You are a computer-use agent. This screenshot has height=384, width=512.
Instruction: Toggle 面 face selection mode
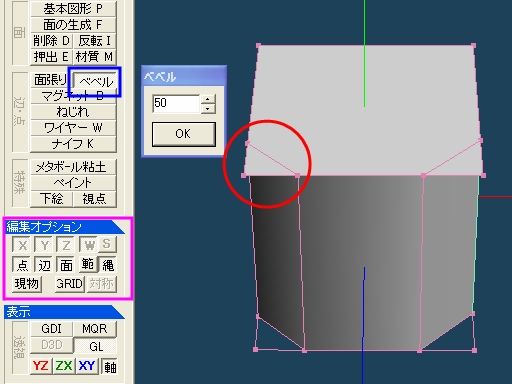(x=66, y=265)
